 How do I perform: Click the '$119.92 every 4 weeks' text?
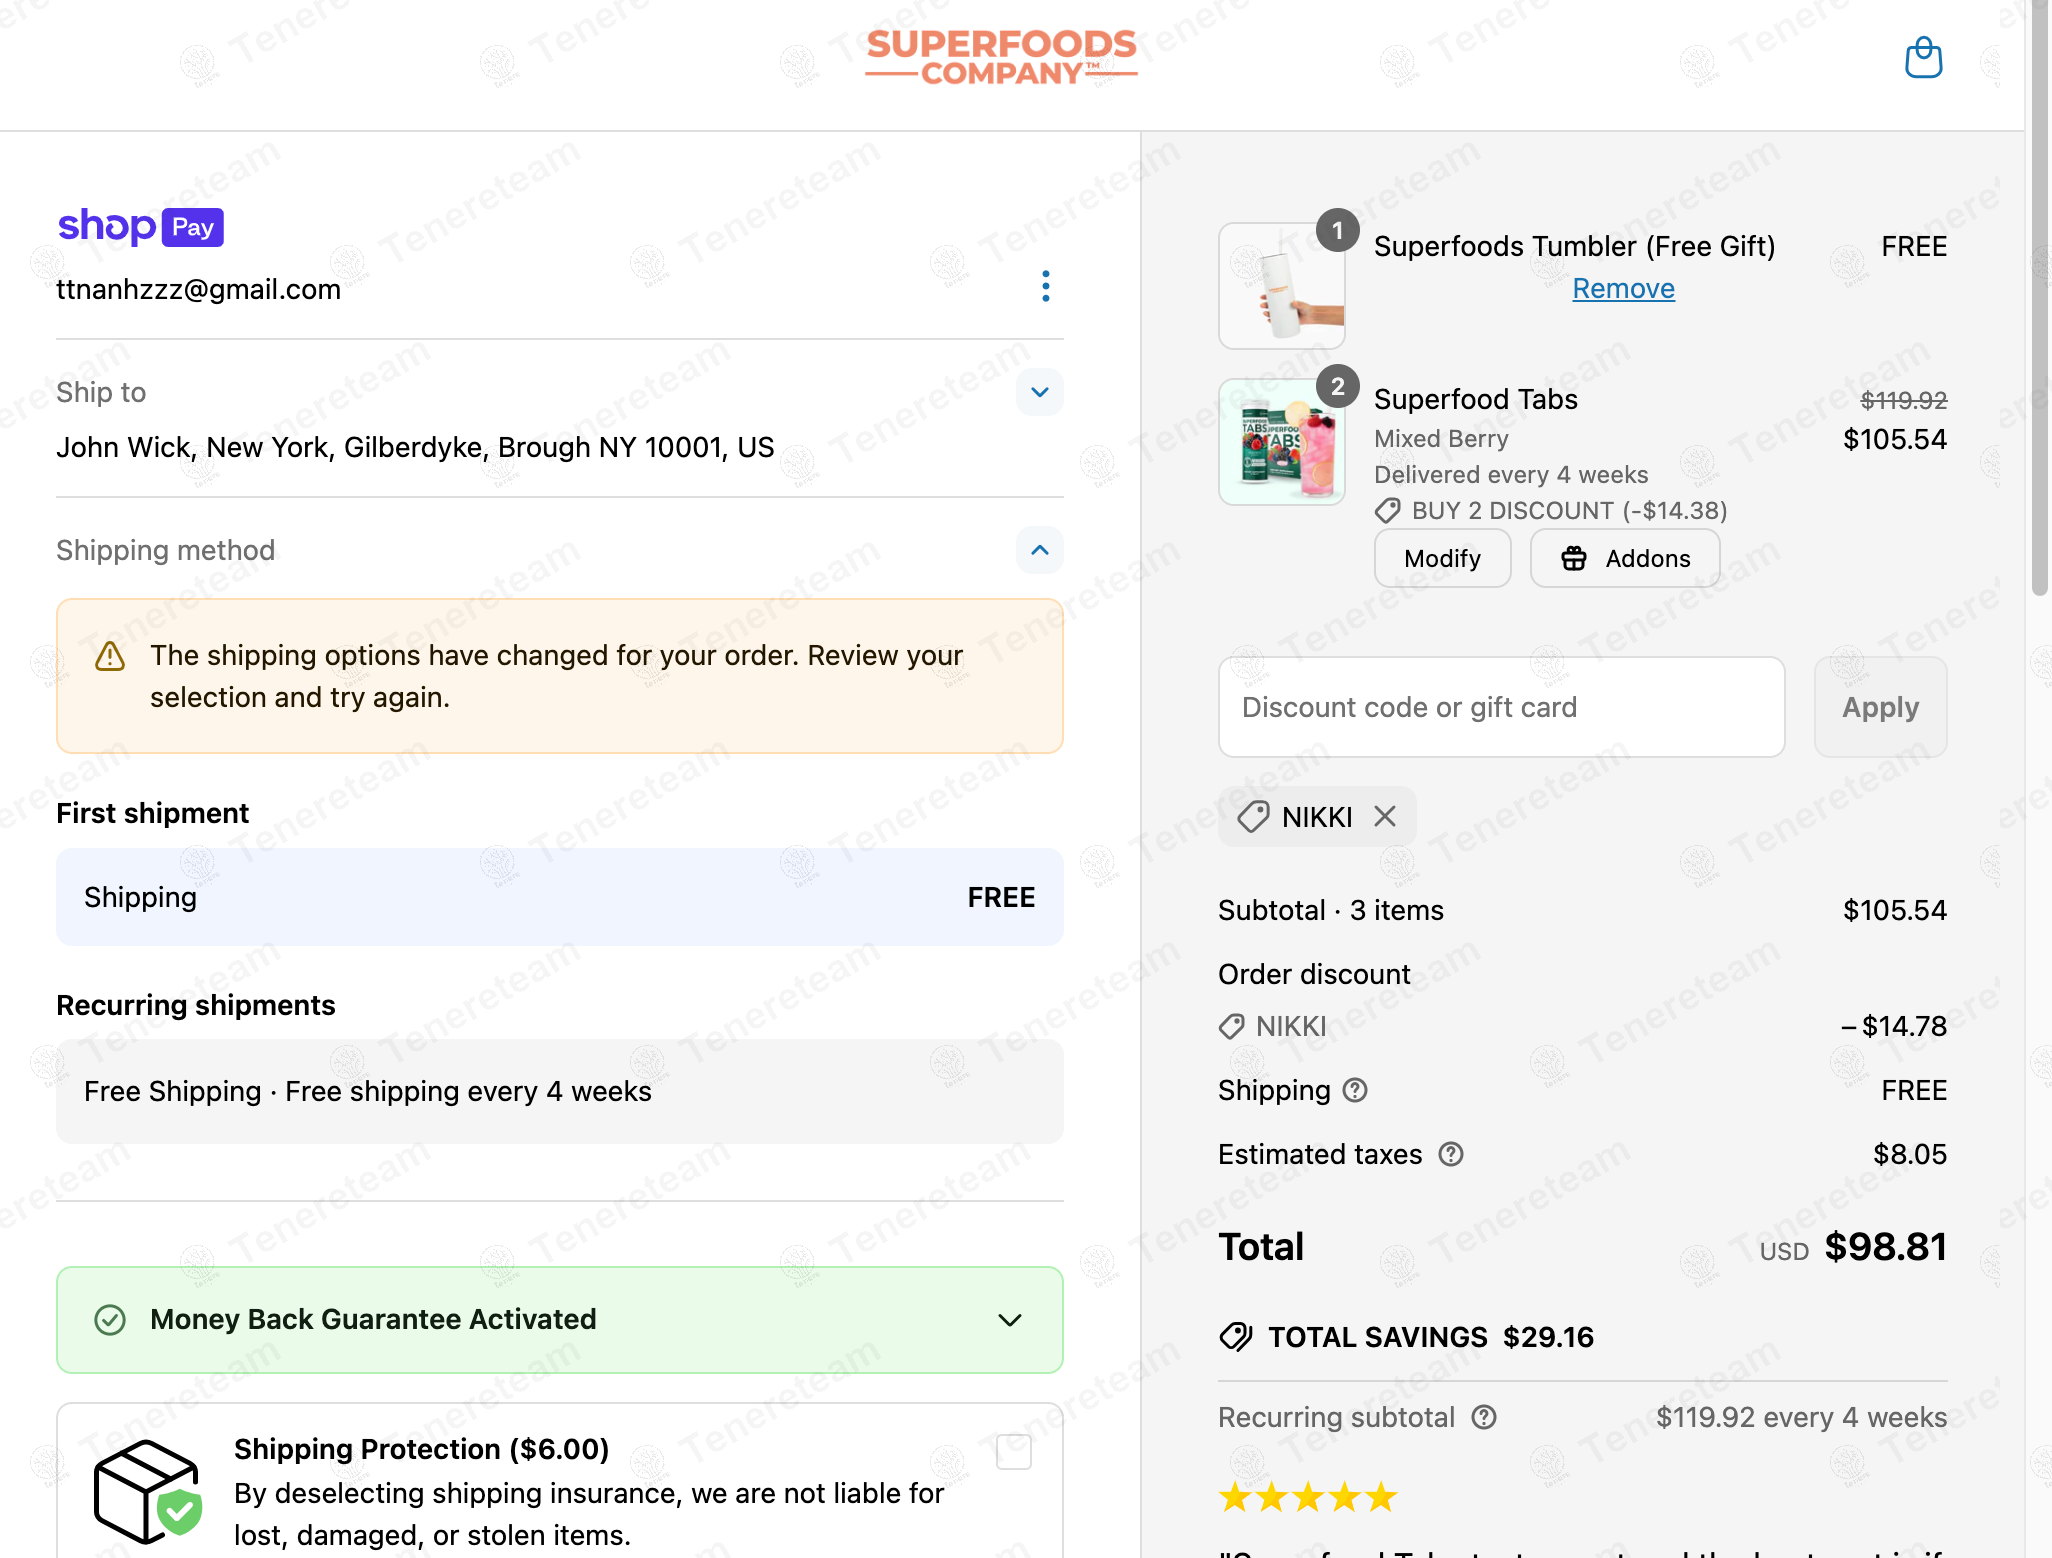click(1801, 1417)
